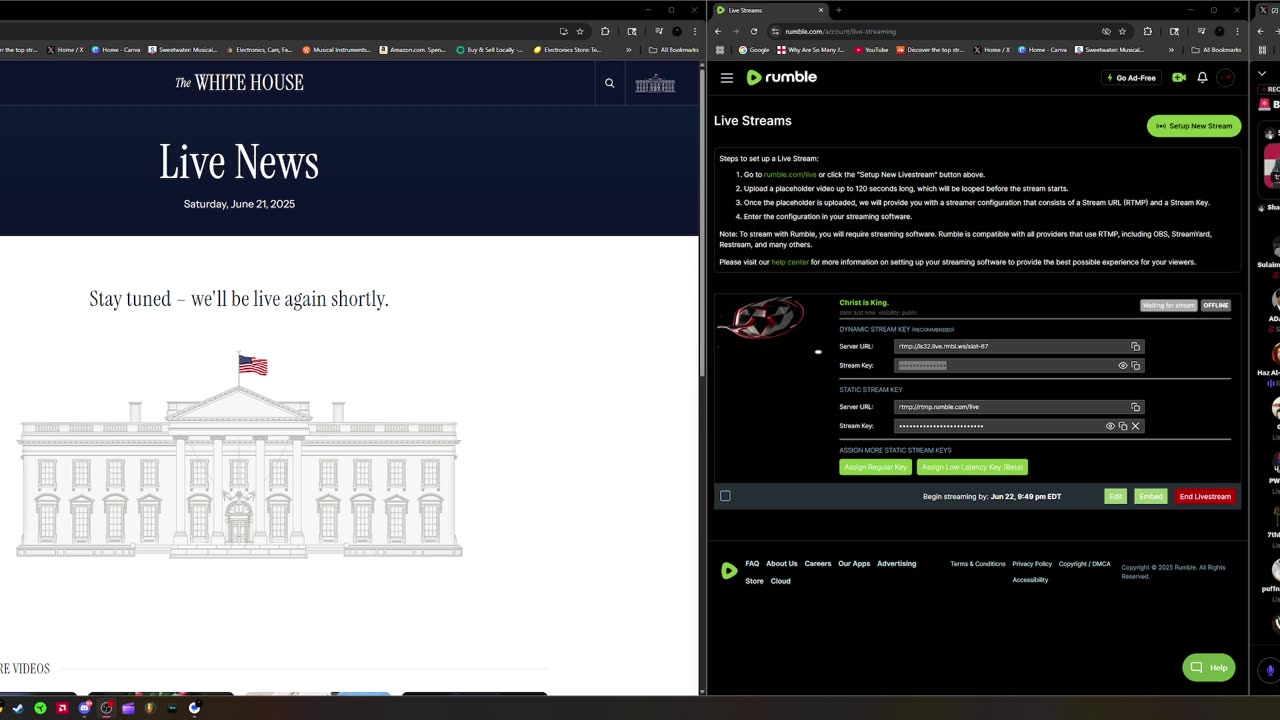Click the Christ is King stream title

point(864,302)
